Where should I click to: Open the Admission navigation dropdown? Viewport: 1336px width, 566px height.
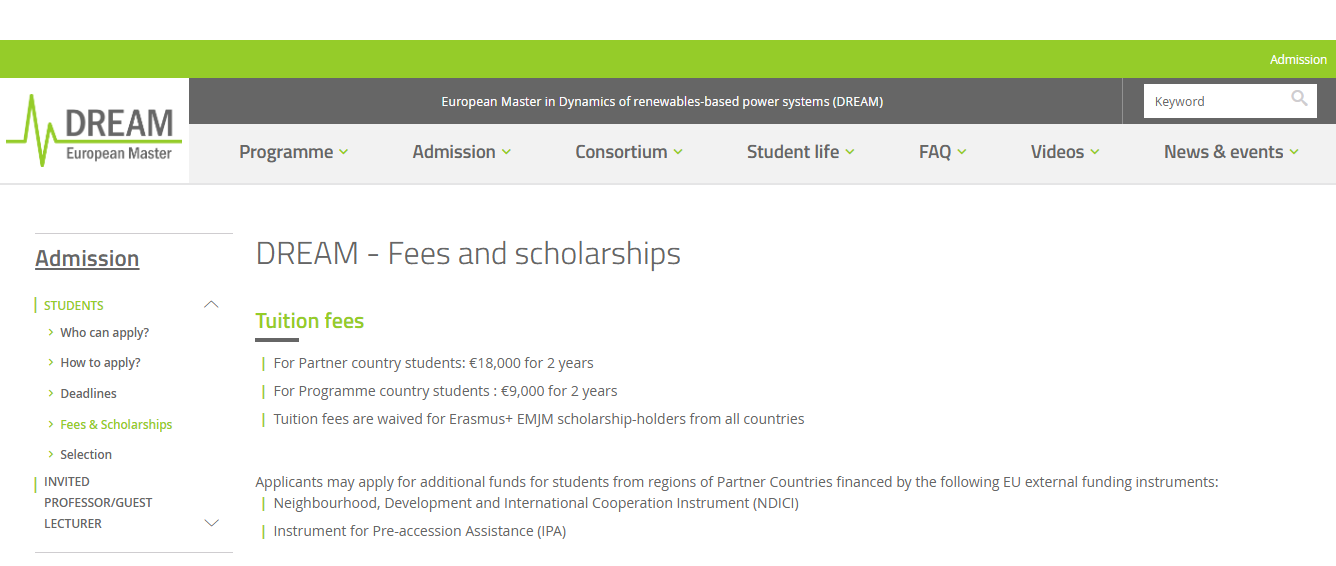461,152
